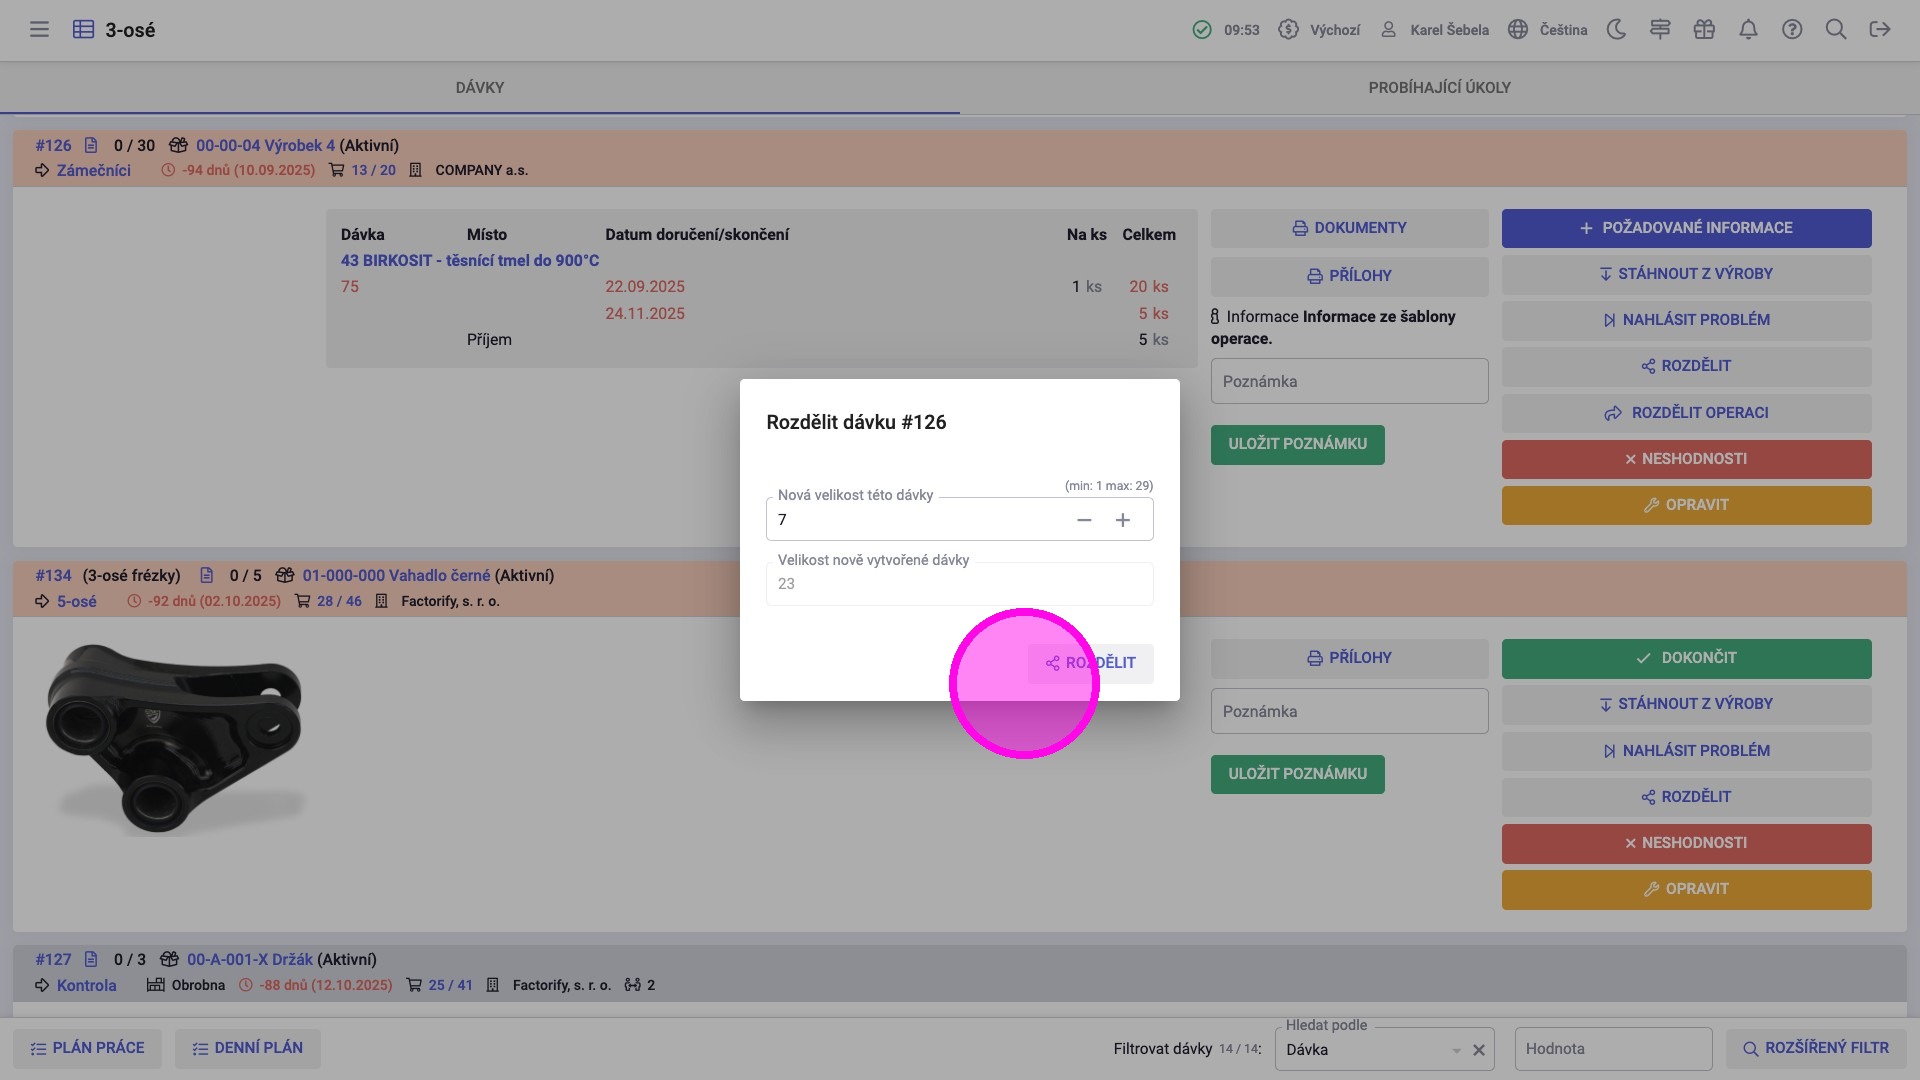Click the Hodnota filter input field
Screen dimensions: 1920x1080
(1613, 1049)
